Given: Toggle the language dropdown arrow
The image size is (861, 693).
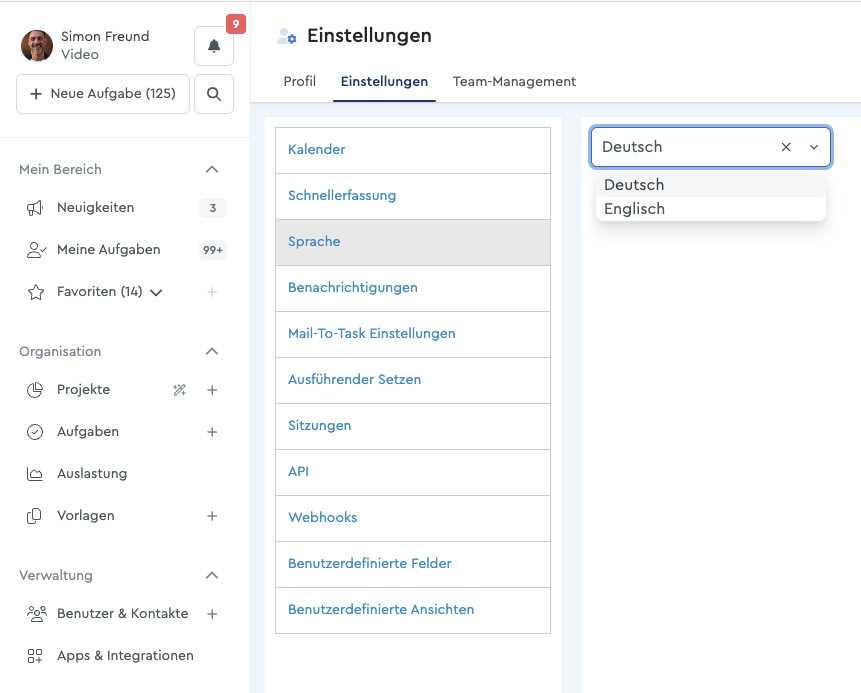Looking at the screenshot, I should (x=814, y=147).
